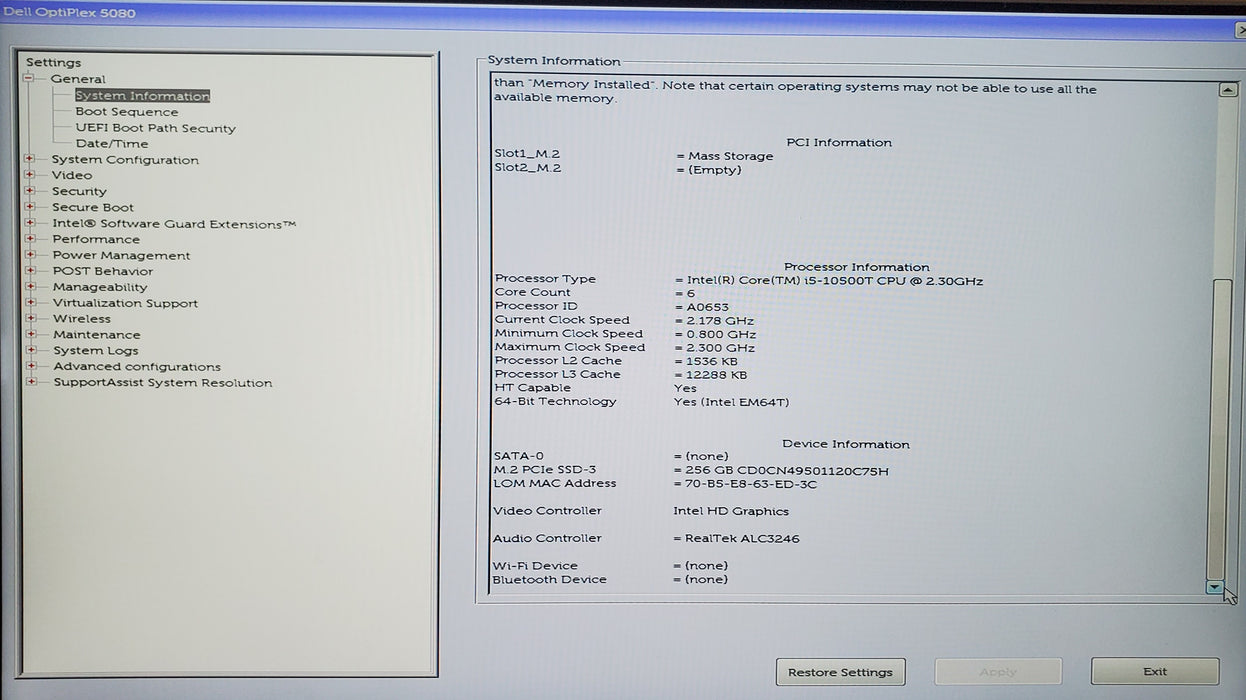
Task: Select the Virtualization Support label
Action: click(x=125, y=303)
